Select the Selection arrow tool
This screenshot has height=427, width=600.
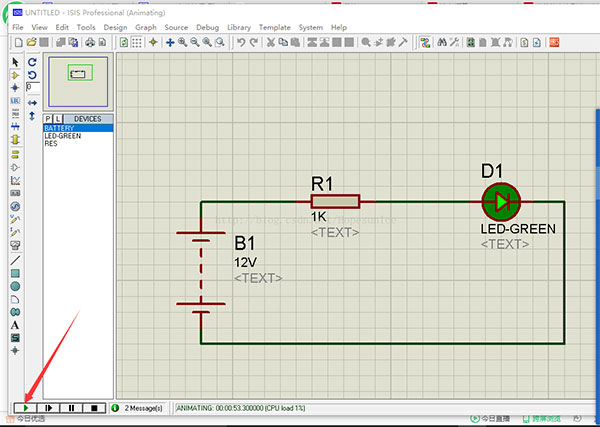15,62
